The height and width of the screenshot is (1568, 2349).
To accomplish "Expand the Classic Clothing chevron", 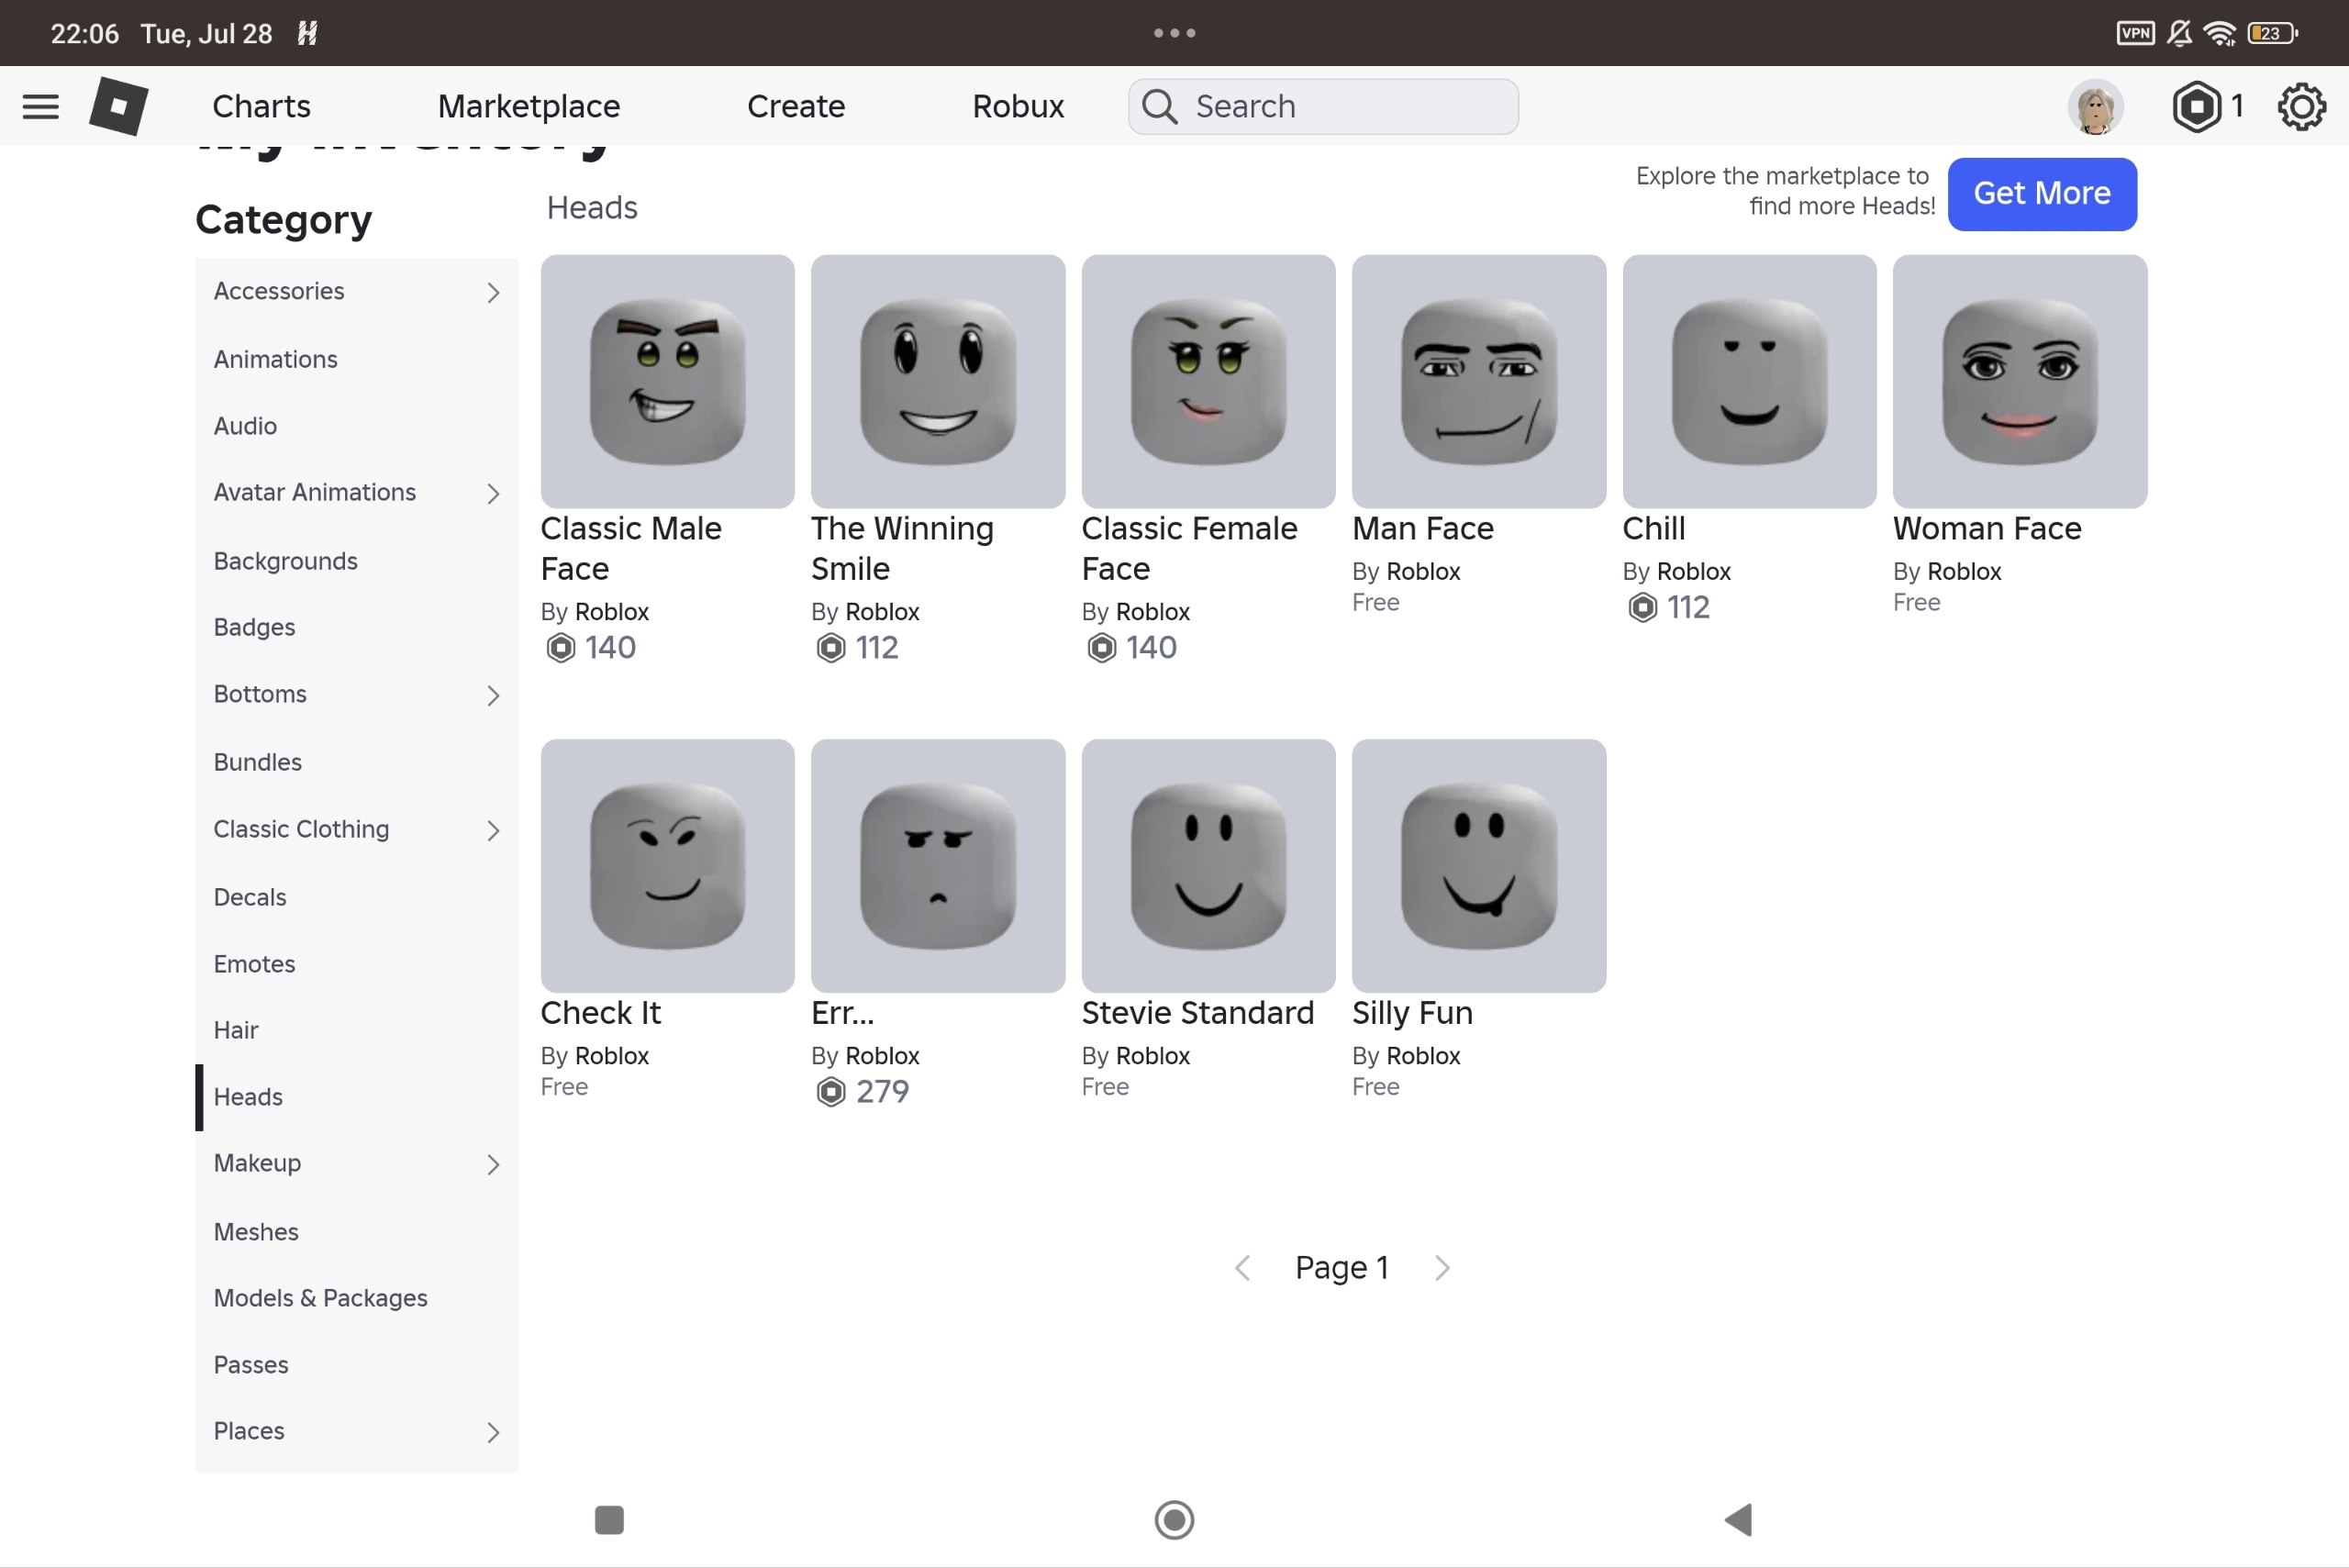I will pos(493,830).
